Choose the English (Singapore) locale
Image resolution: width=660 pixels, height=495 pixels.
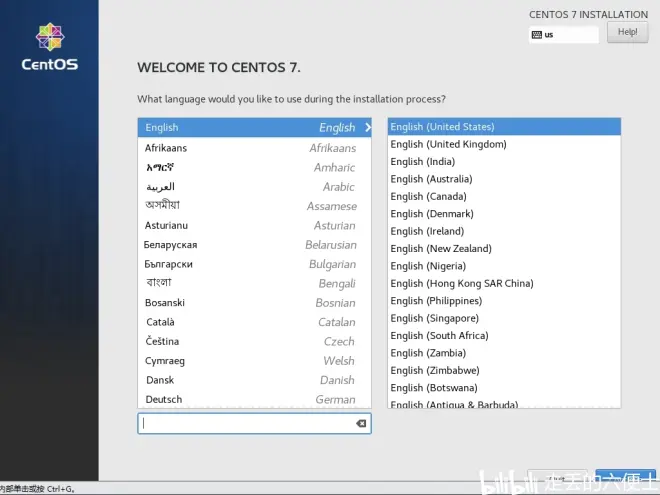pyautogui.click(x=504, y=318)
